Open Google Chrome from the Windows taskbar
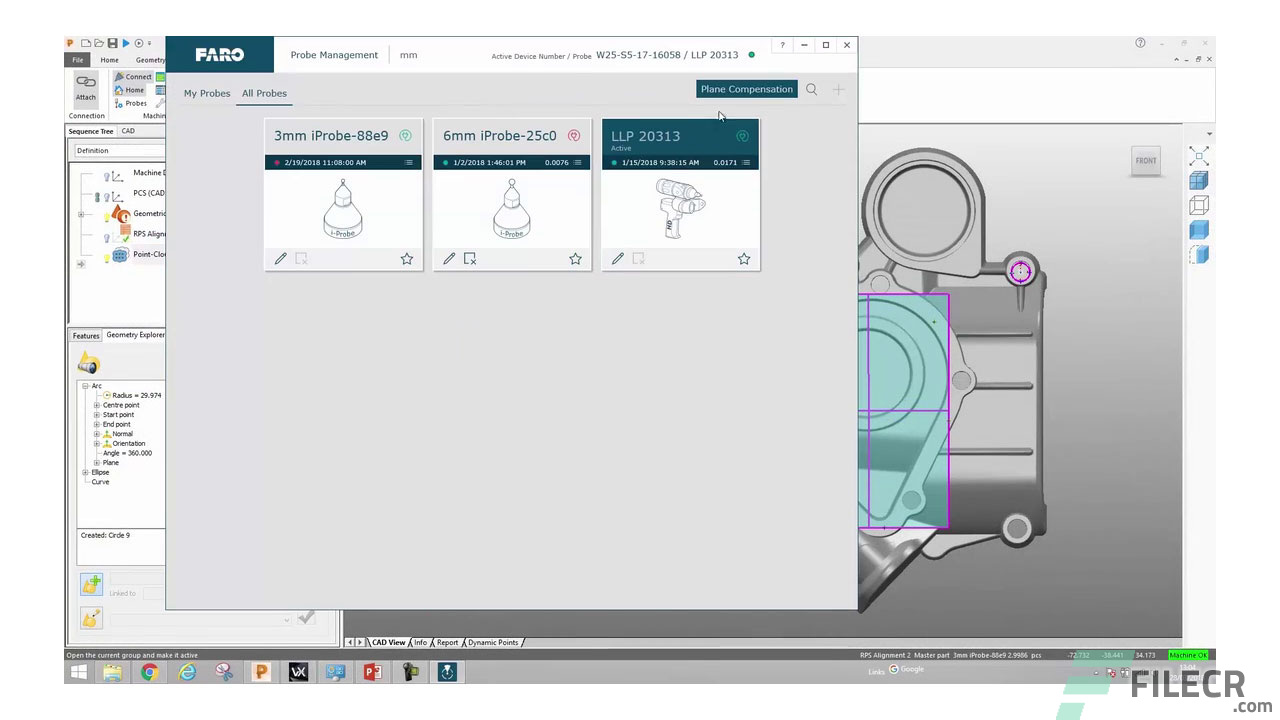 pyautogui.click(x=150, y=672)
